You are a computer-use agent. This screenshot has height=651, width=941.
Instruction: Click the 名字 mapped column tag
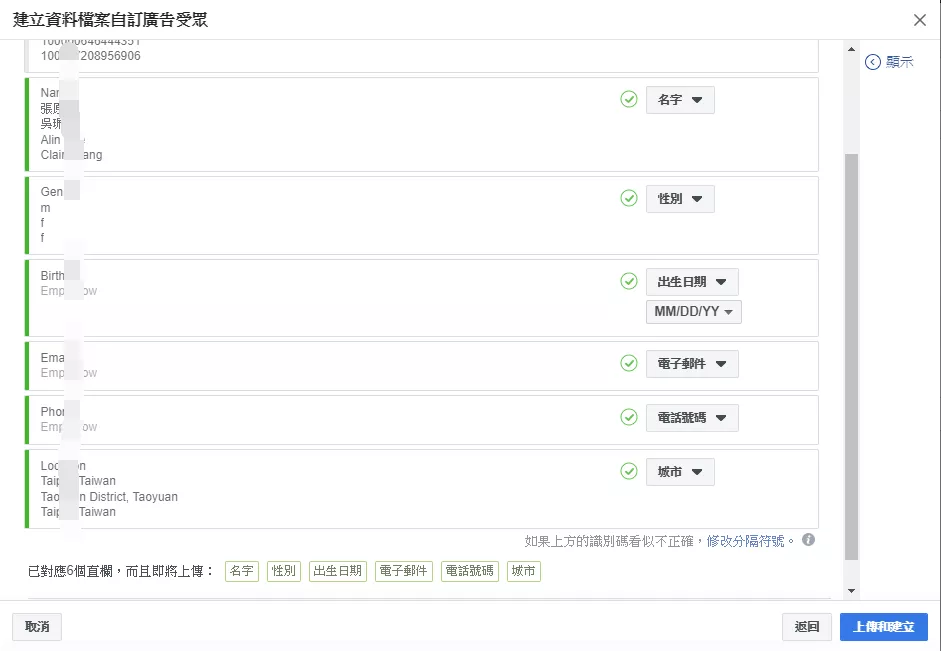[242, 571]
